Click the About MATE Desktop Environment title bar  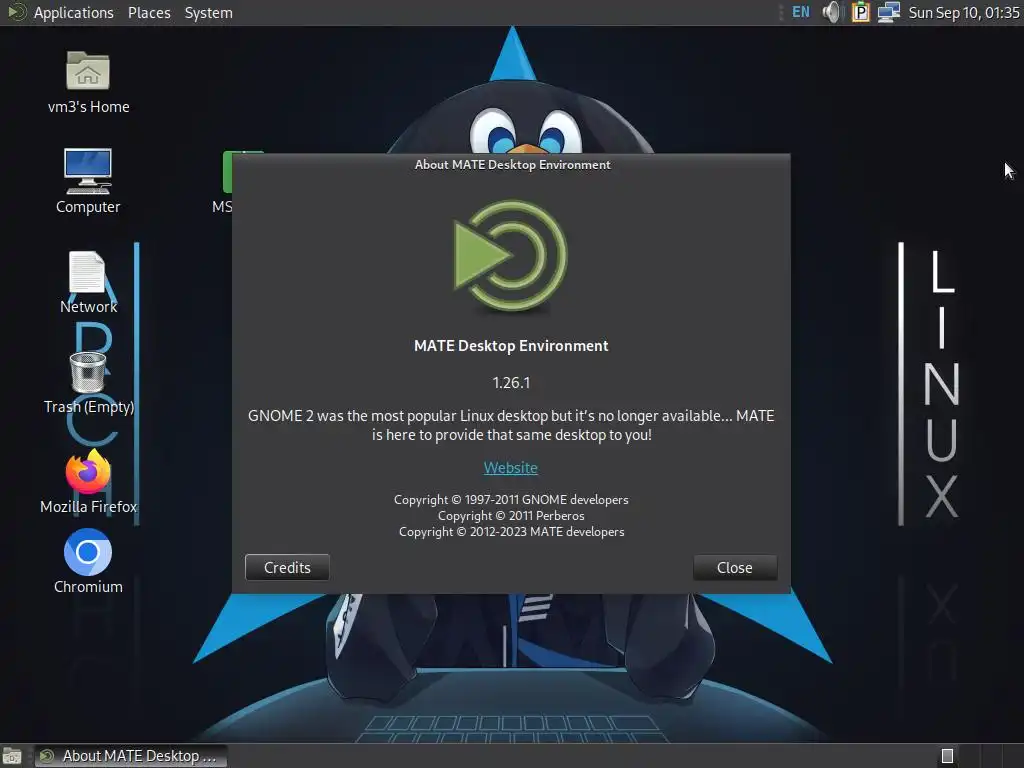pos(511,165)
